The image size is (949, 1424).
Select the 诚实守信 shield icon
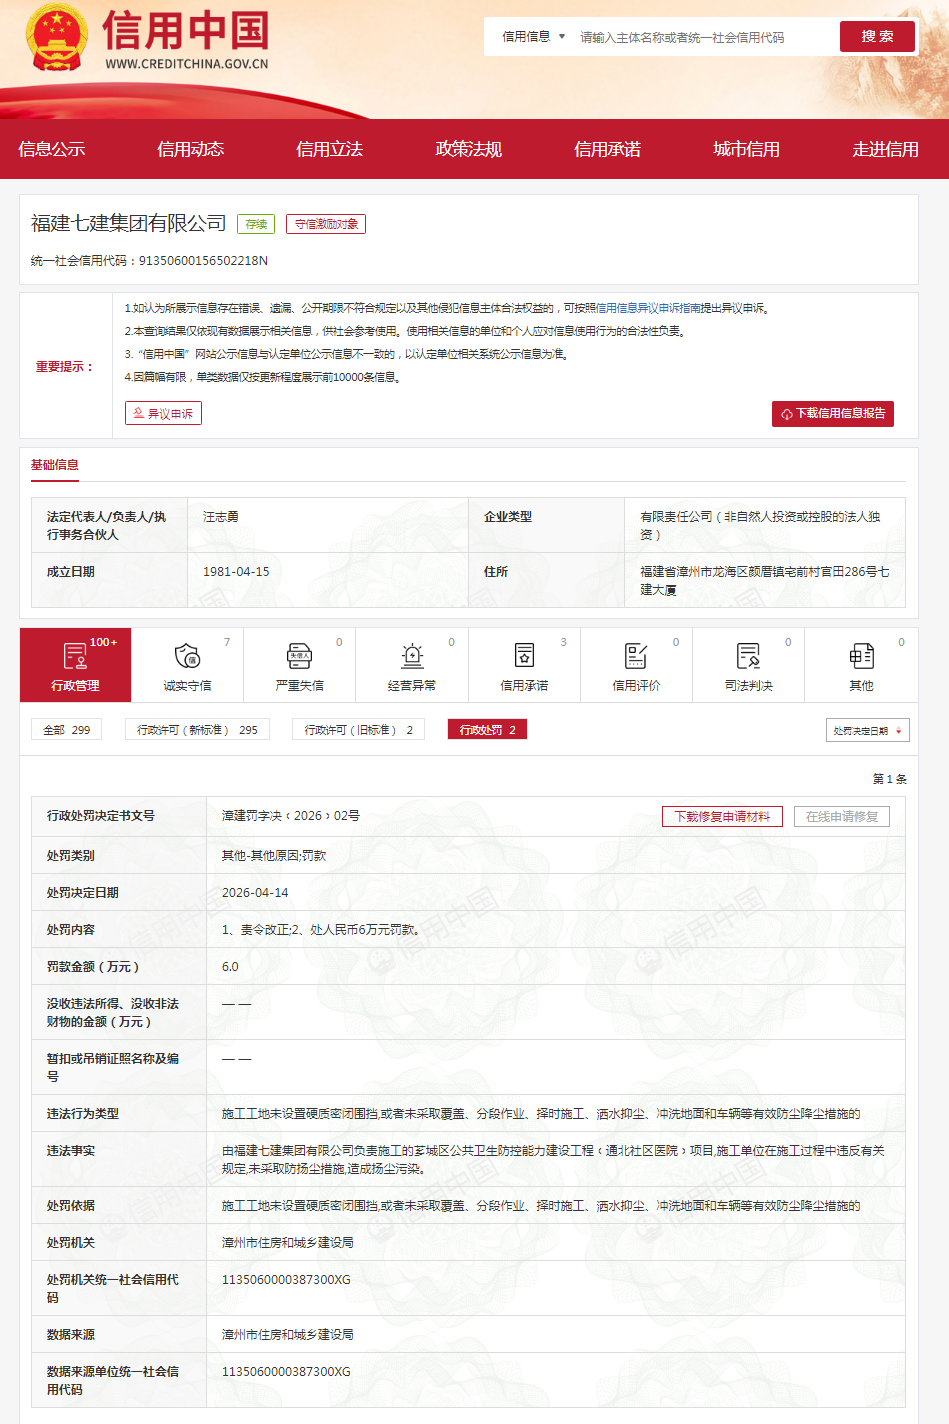[x=187, y=656]
